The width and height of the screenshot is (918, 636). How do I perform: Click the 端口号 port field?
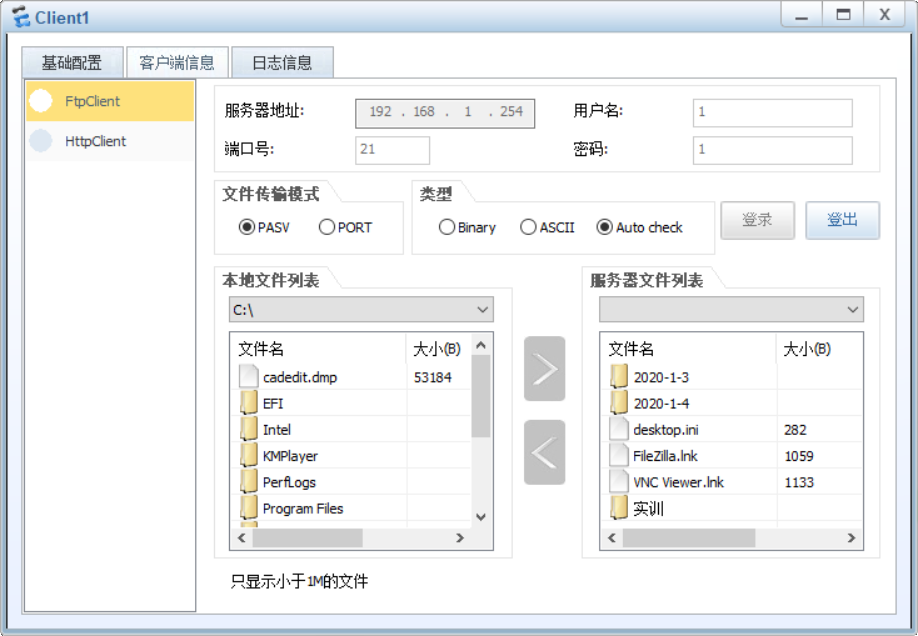coord(392,150)
